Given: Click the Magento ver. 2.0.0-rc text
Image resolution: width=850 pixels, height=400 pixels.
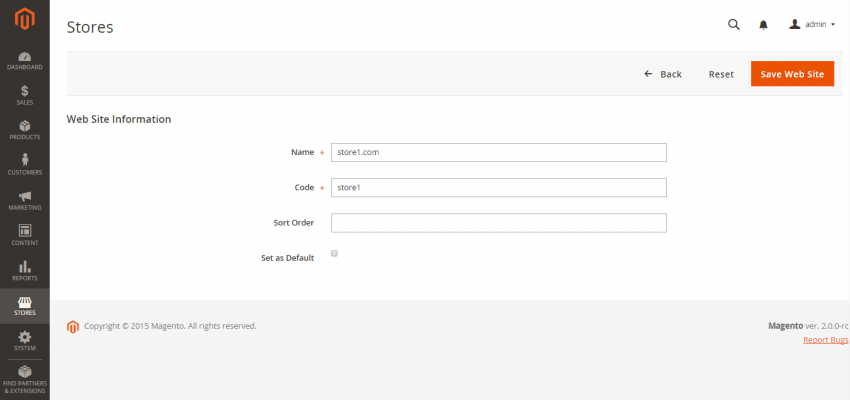Looking at the screenshot, I should tap(808, 326).
